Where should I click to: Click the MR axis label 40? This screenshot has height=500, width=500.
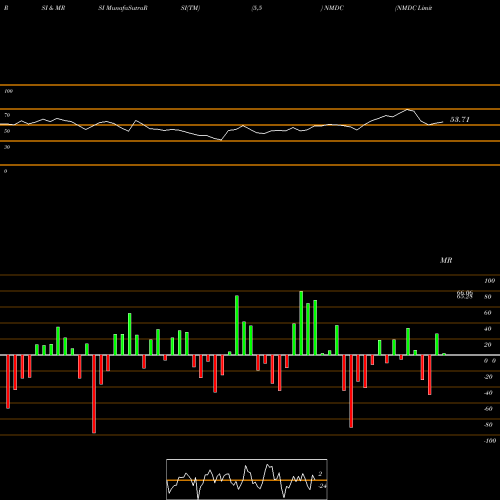[x=488, y=329]
